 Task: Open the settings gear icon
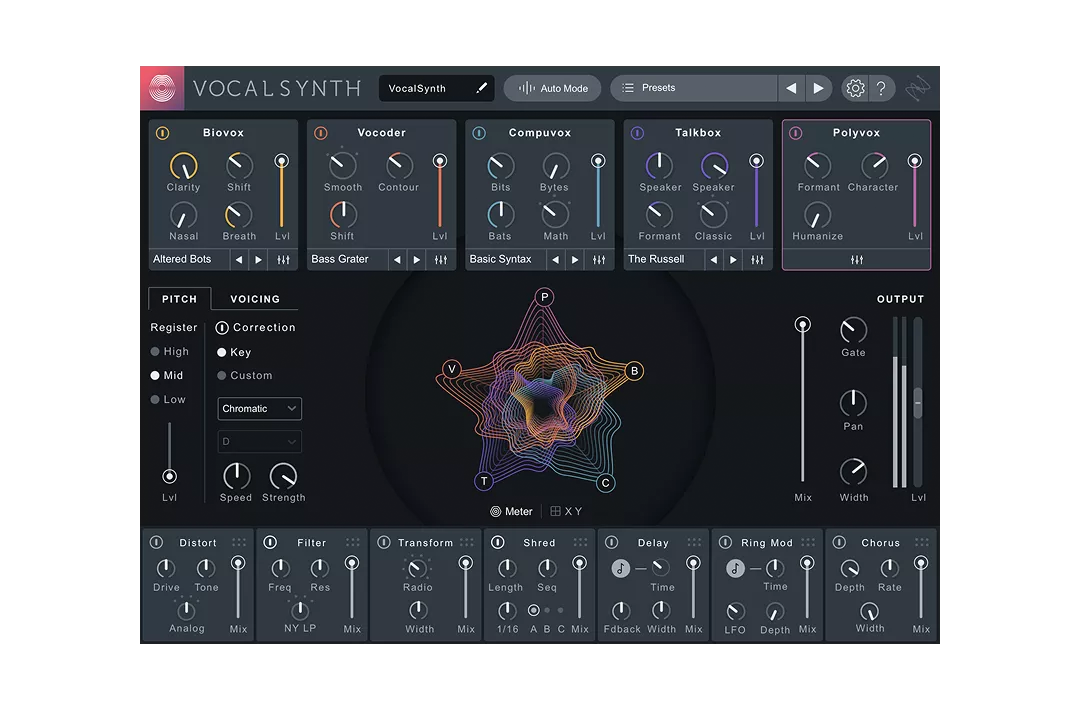[855, 88]
